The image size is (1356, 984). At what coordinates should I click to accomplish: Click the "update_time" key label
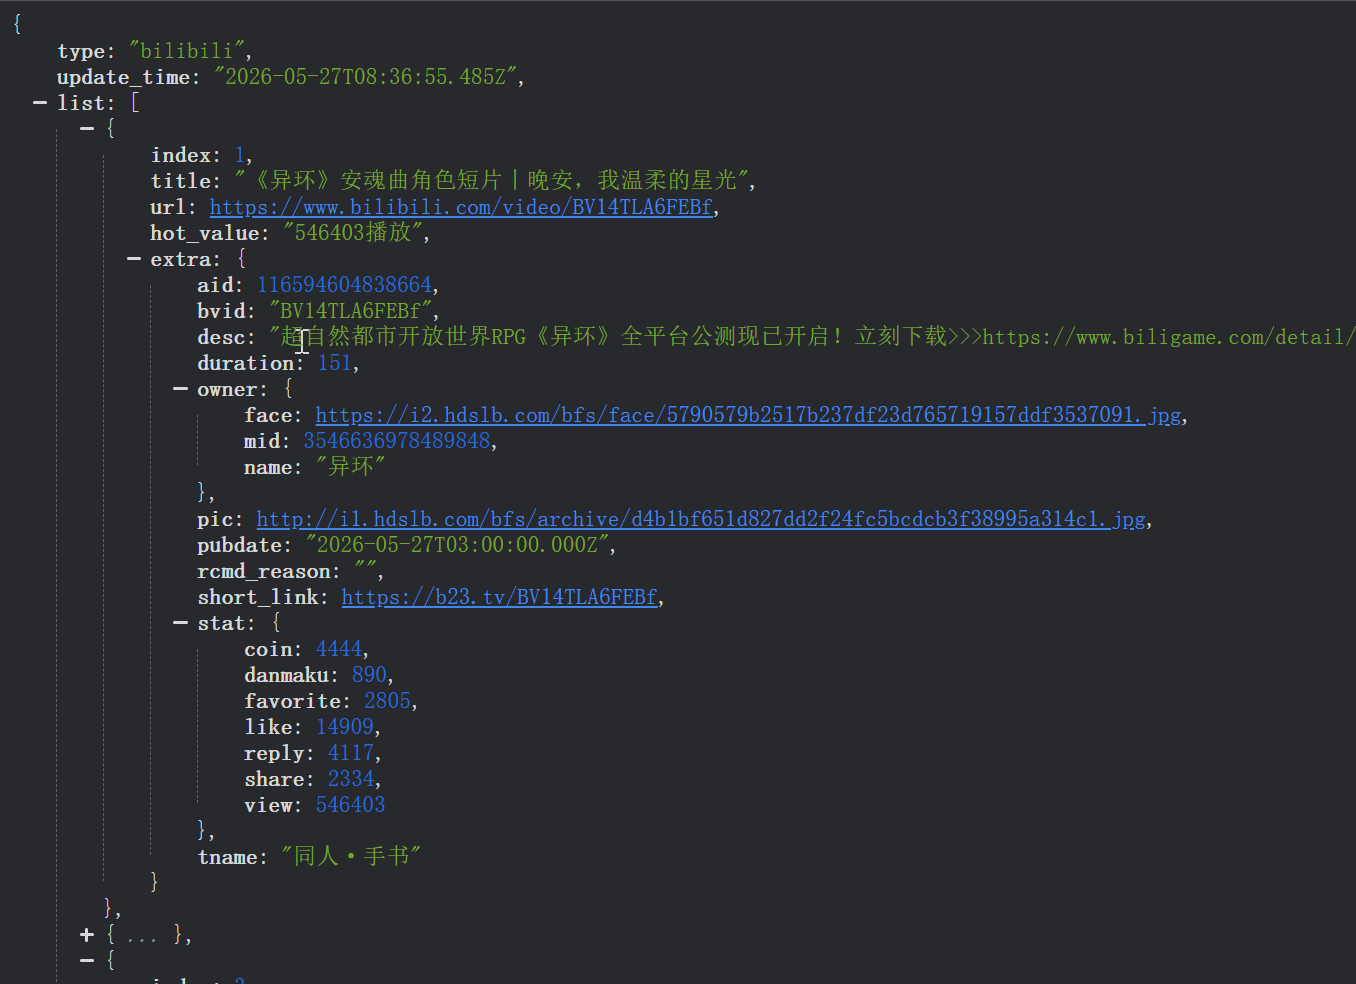pyautogui.click(x=123, y=77)
